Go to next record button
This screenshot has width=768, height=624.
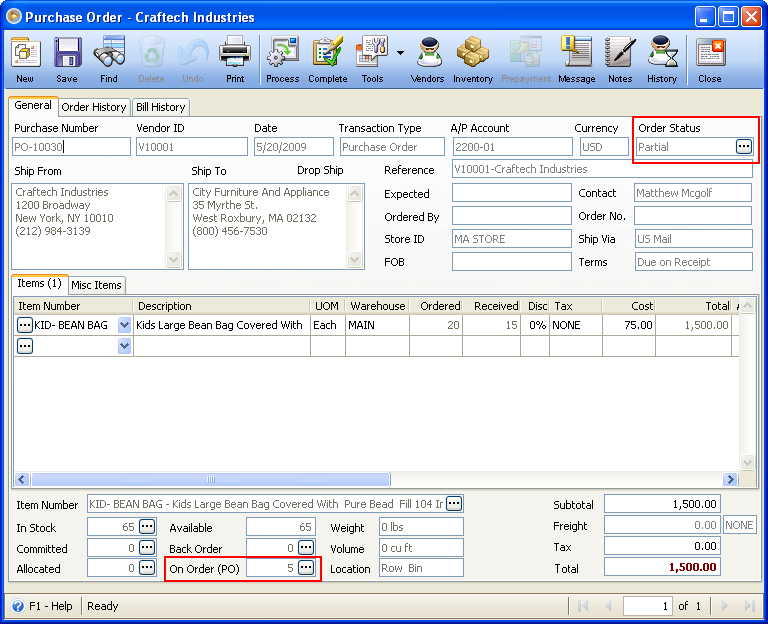[x=725, y=606]
